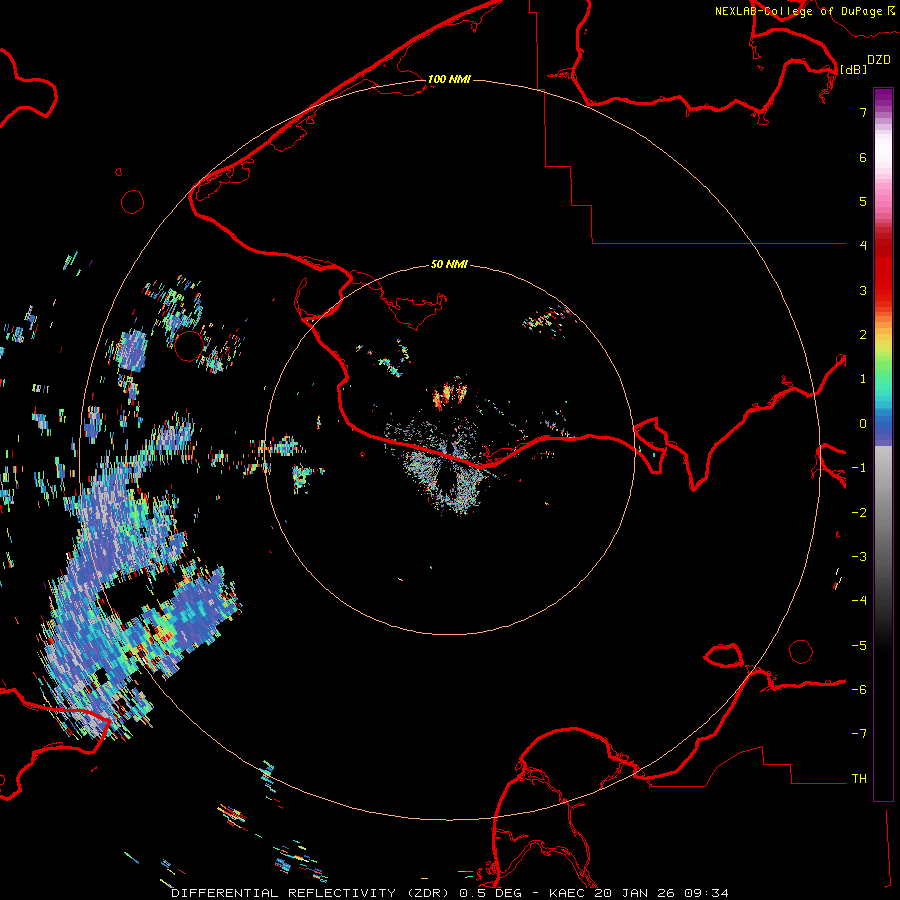This screenshot has height=900, width=900.
Task: Click the -7 label on the color scale
Action: point(859,734)
